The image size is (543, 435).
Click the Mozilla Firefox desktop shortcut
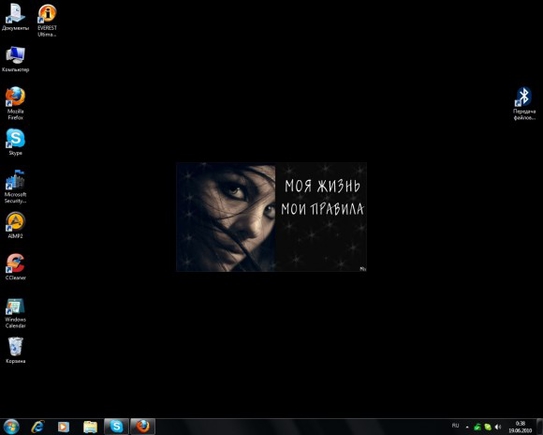16,103
